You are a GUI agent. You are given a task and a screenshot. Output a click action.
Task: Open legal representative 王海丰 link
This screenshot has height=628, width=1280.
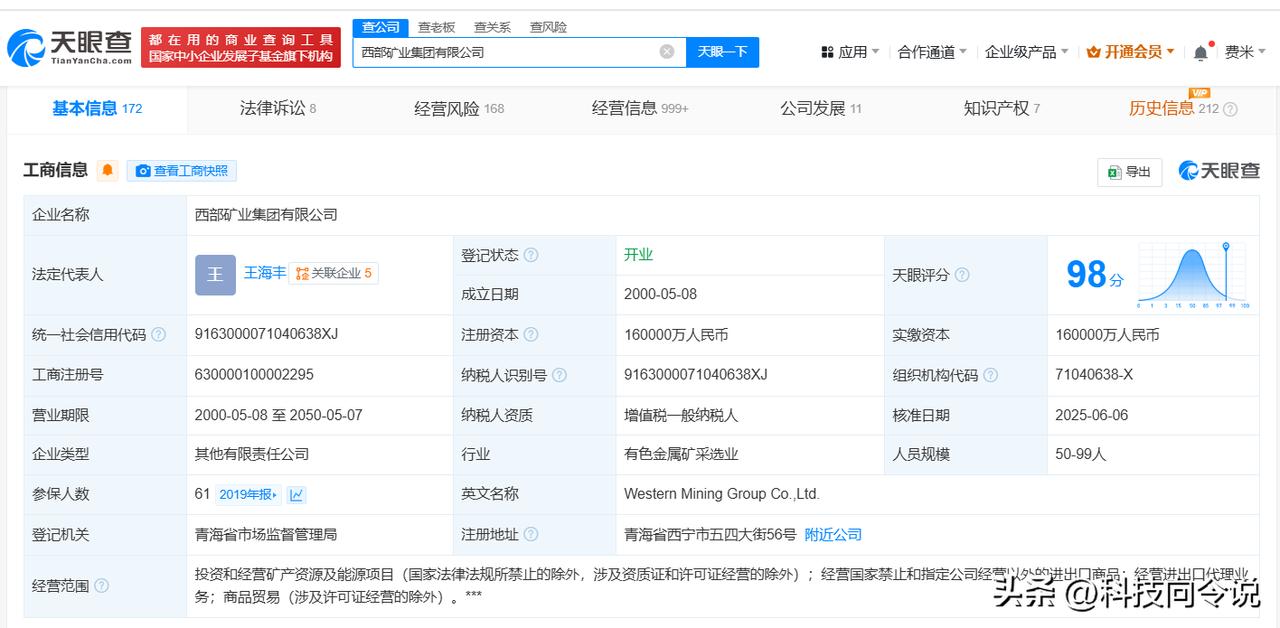pos(265,272)
